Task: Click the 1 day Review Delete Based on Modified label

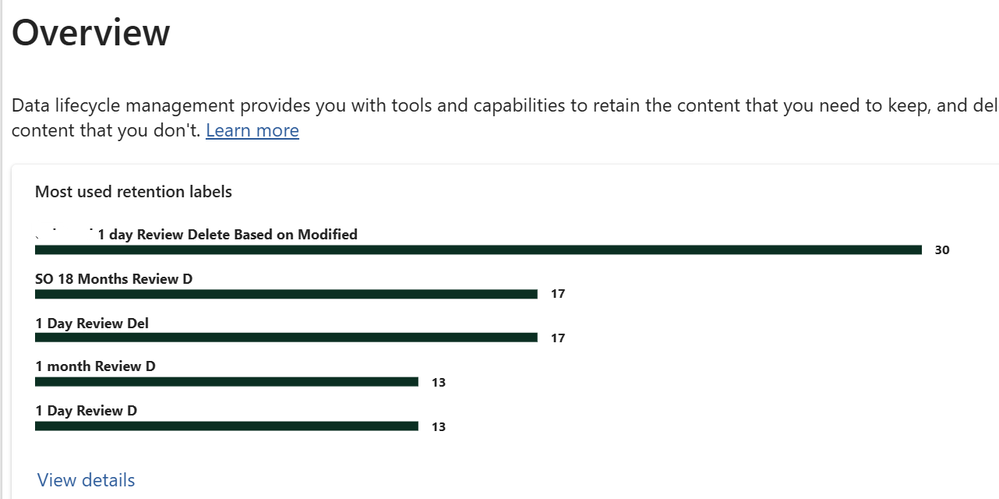Action: pos(227,235)
